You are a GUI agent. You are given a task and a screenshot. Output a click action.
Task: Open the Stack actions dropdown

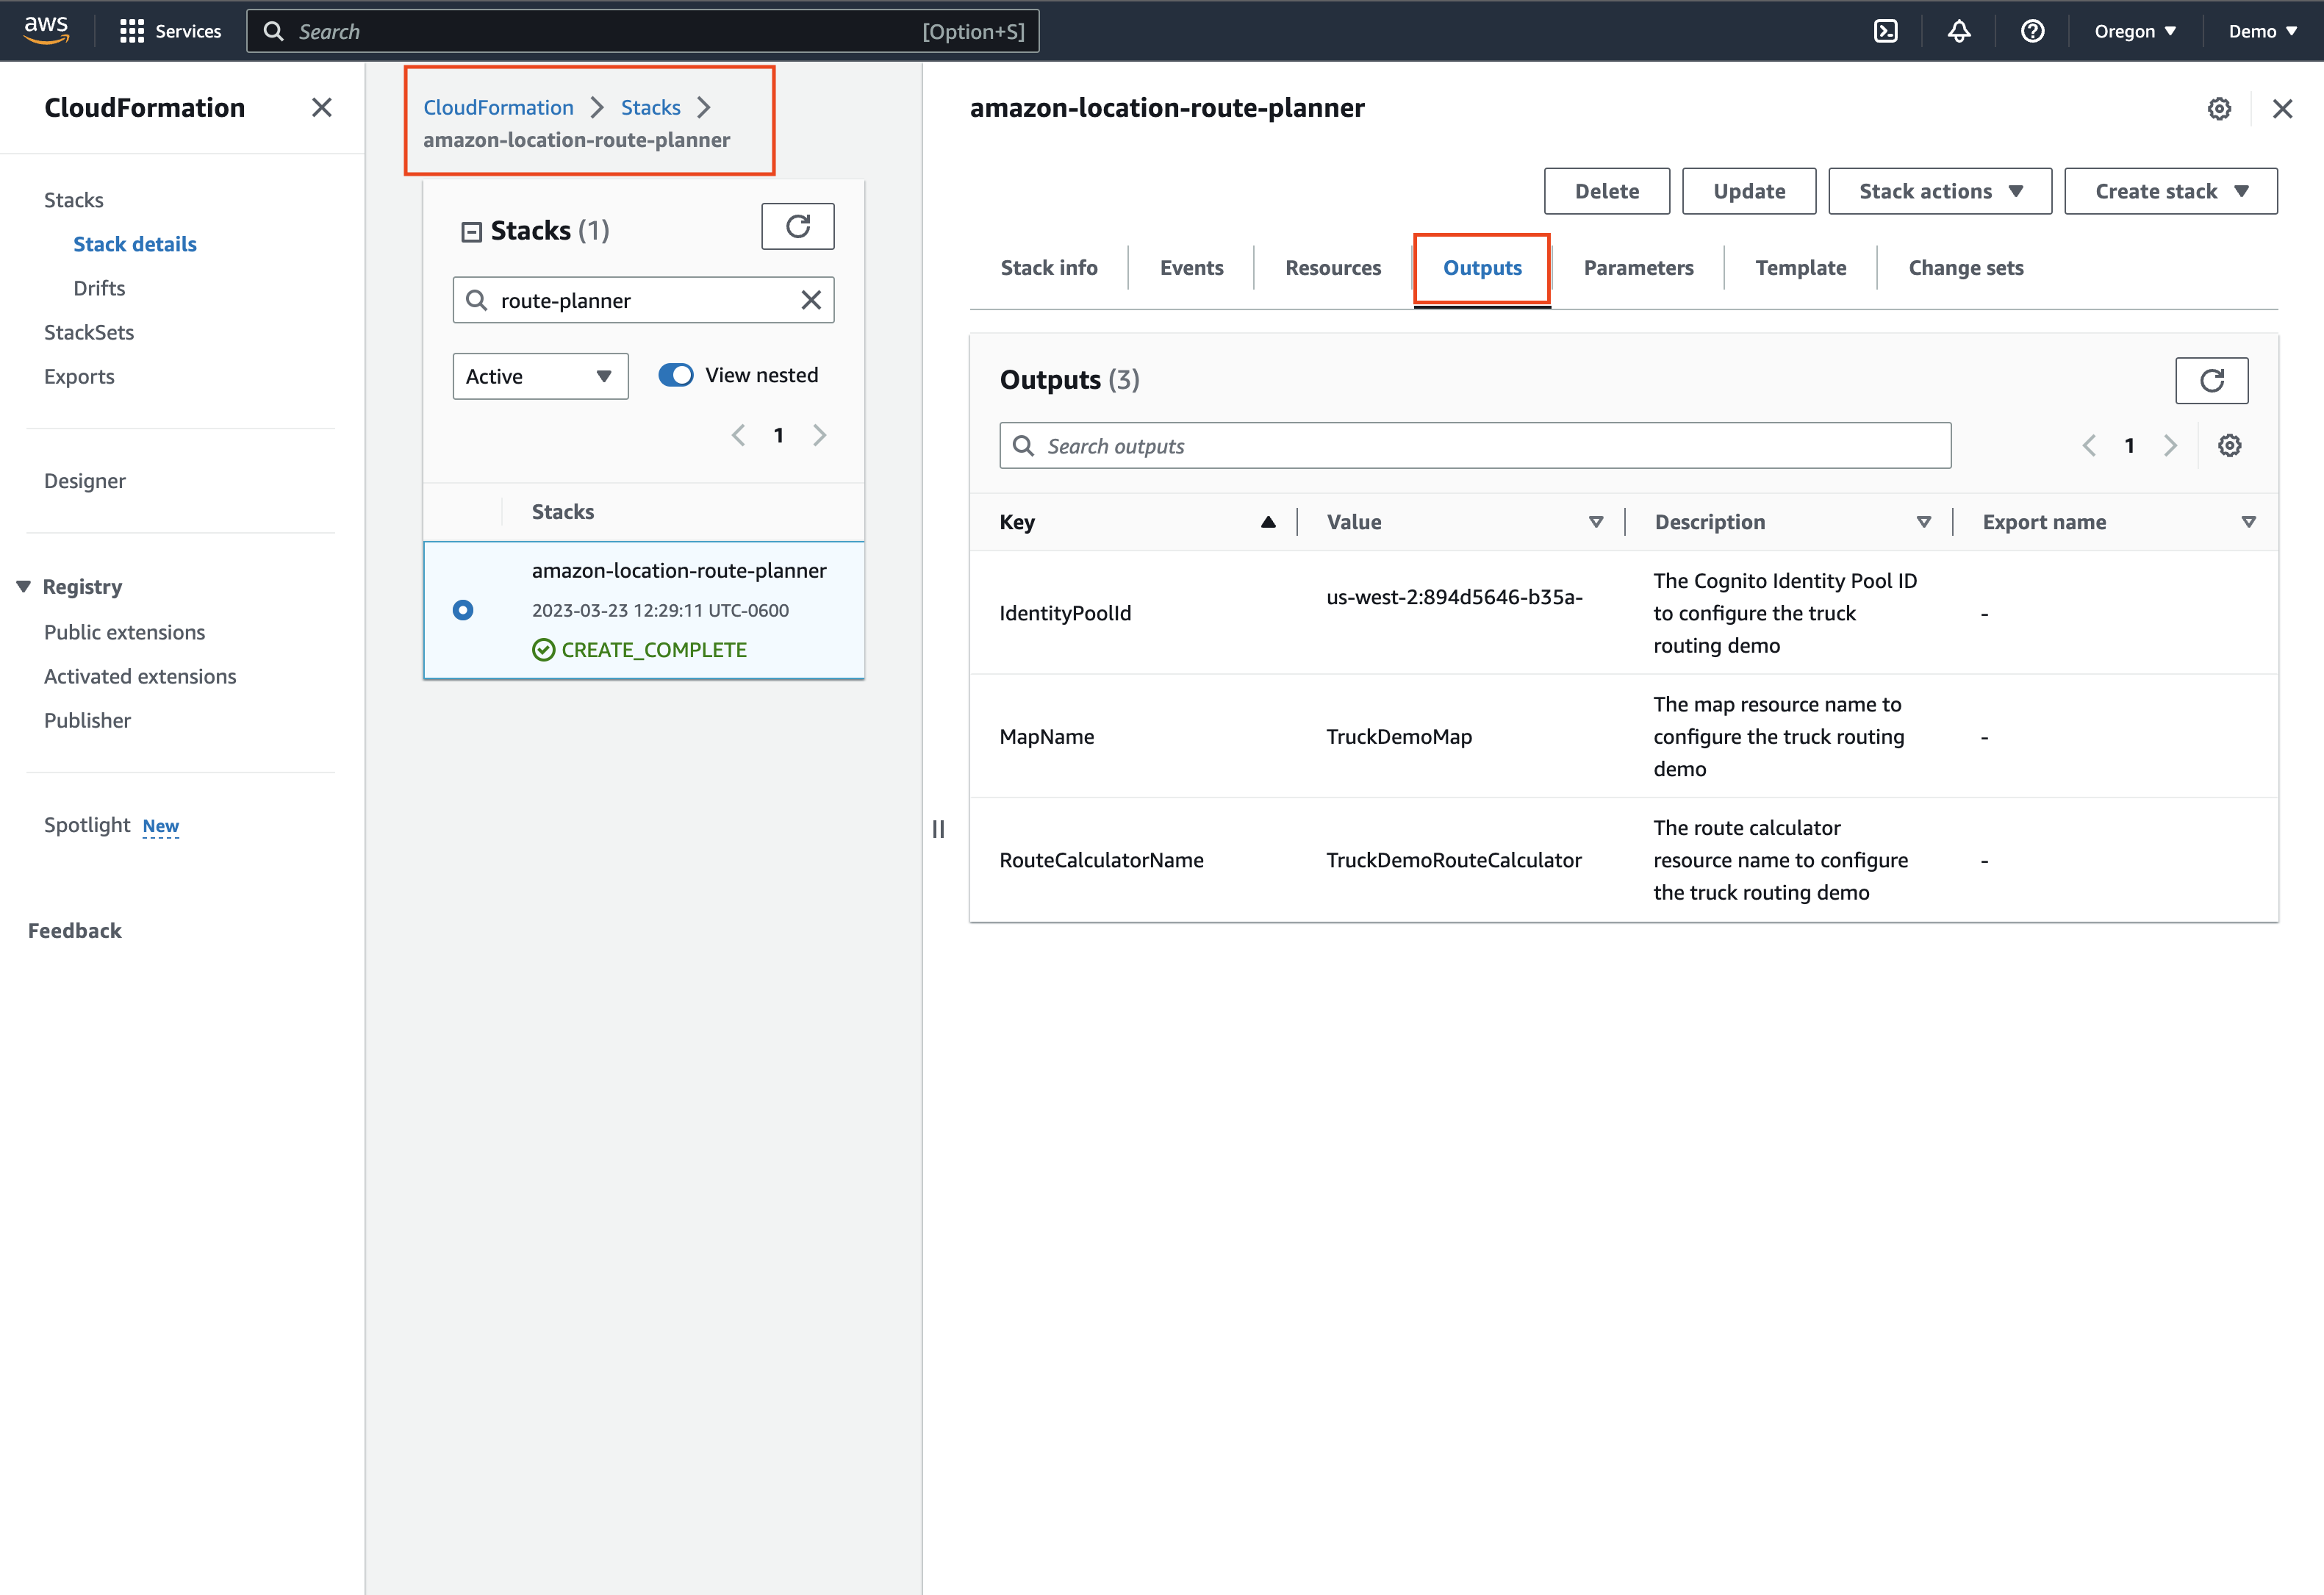click(x=1939, y=191)
